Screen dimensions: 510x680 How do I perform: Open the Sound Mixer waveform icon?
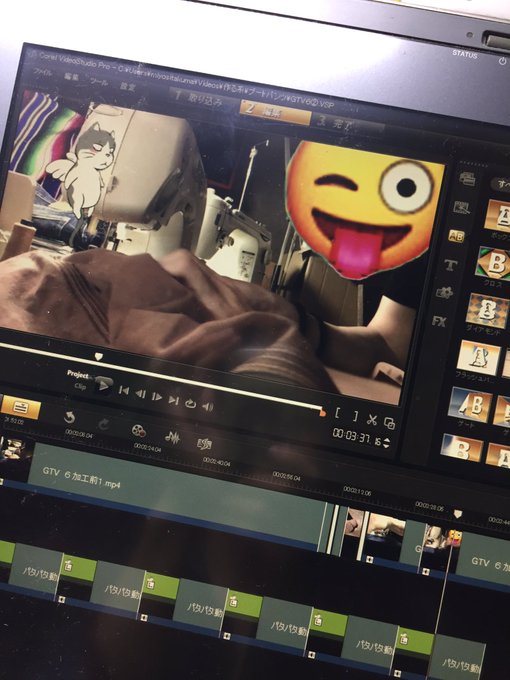[172, 437]
